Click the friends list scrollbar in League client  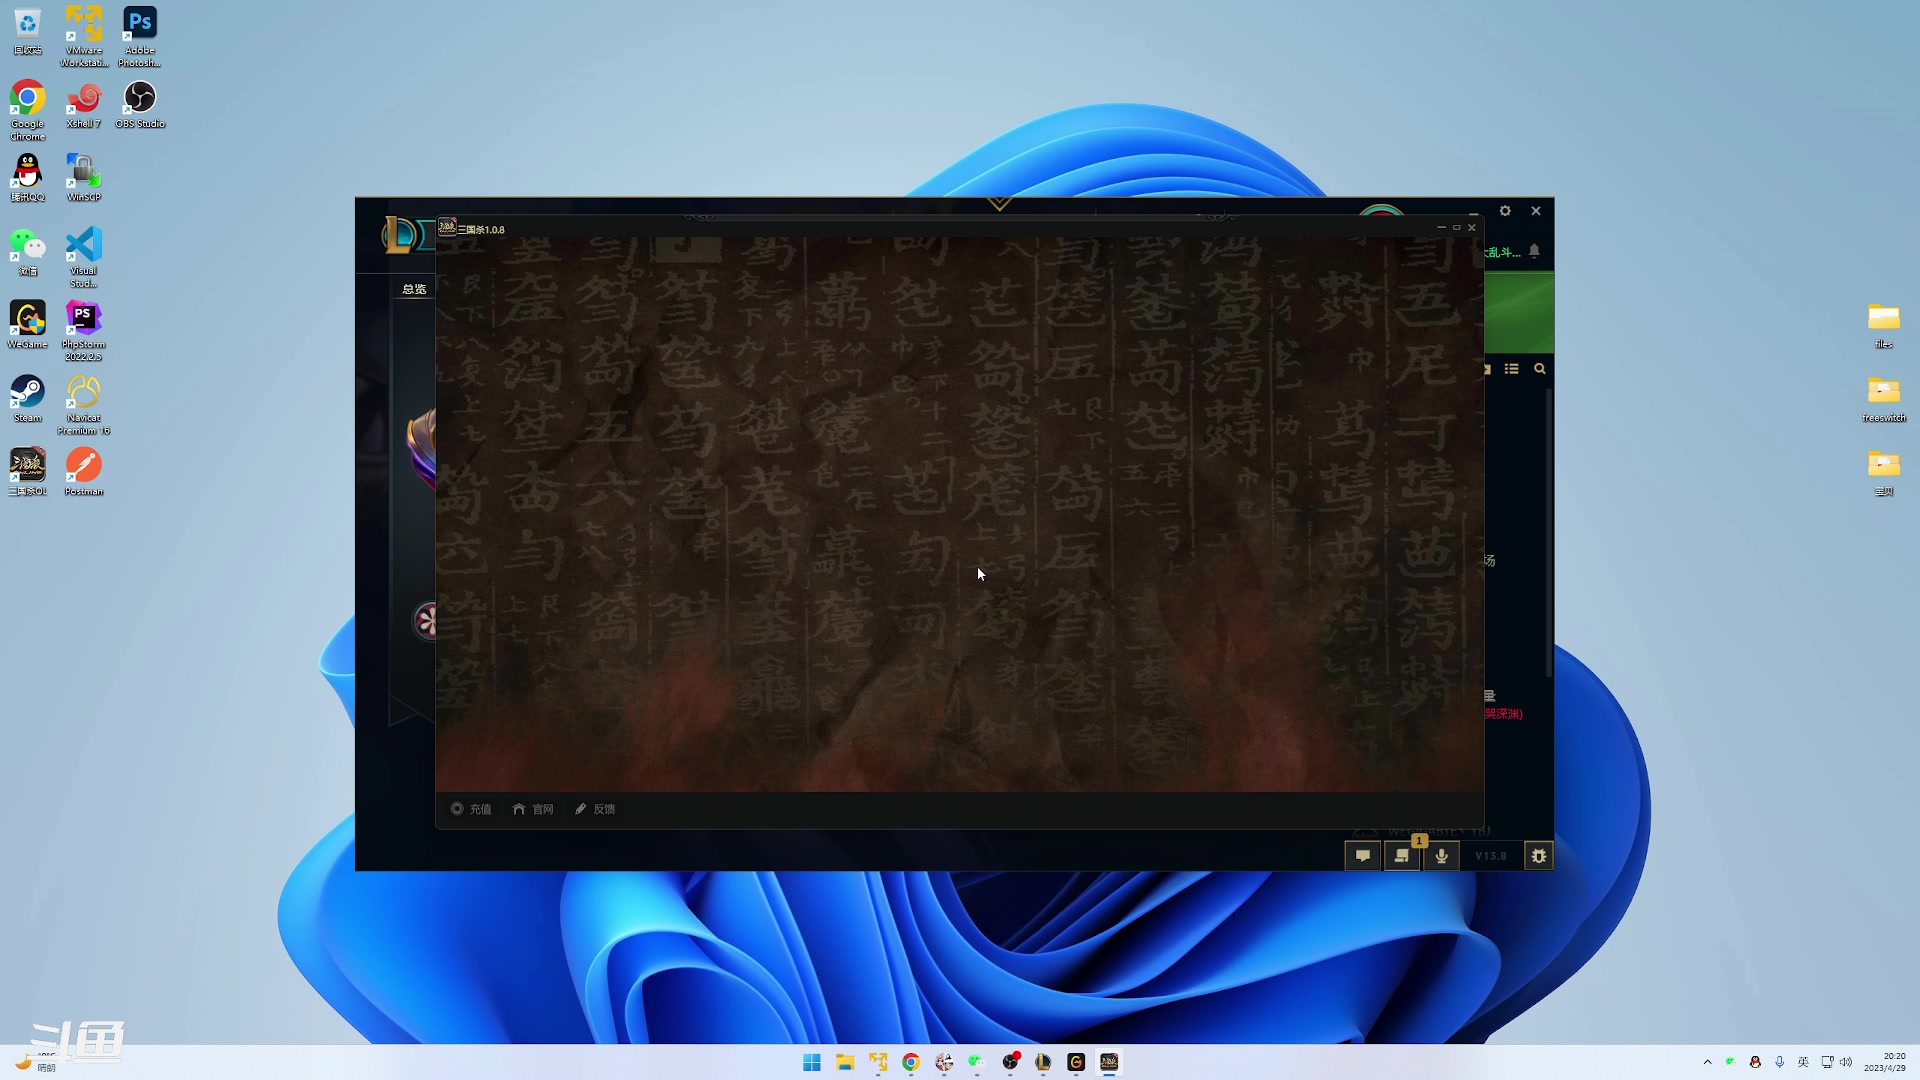click(1549, 533)
